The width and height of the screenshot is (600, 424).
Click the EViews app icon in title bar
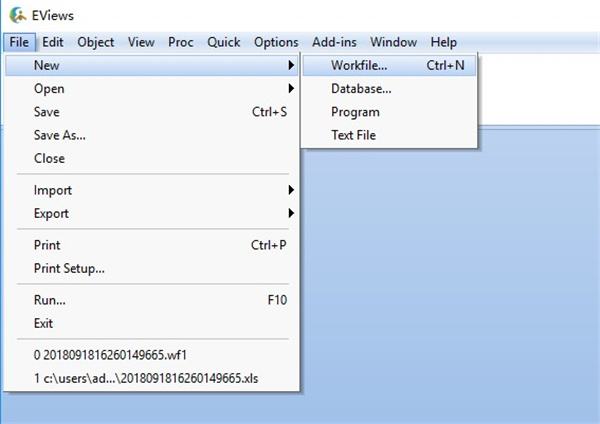tap(16, 16)
